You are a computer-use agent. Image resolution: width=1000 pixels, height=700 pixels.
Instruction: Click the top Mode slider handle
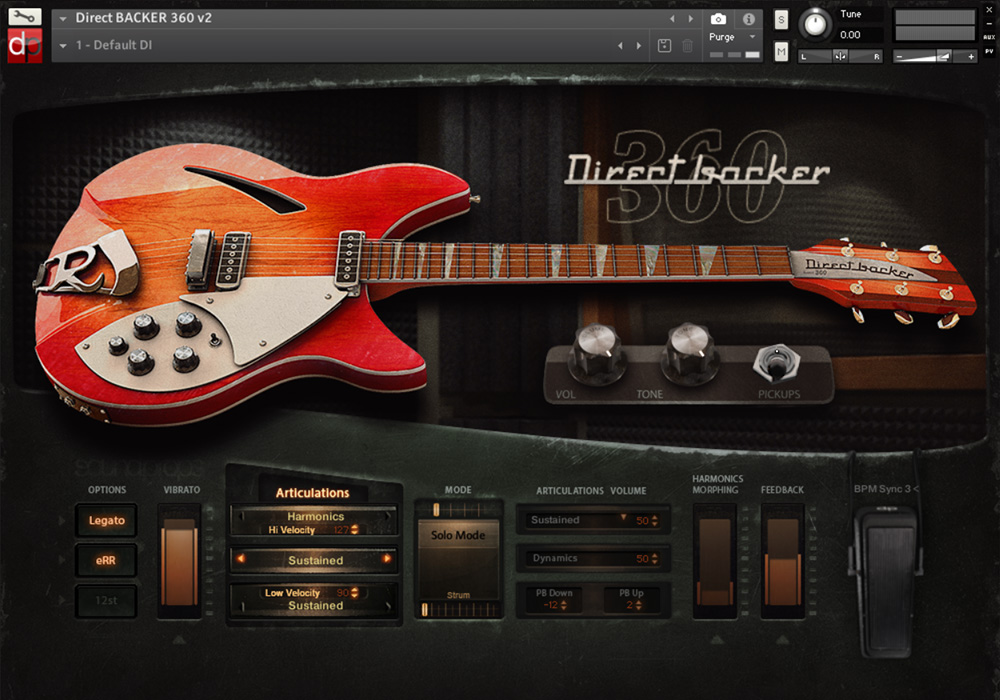436,509
